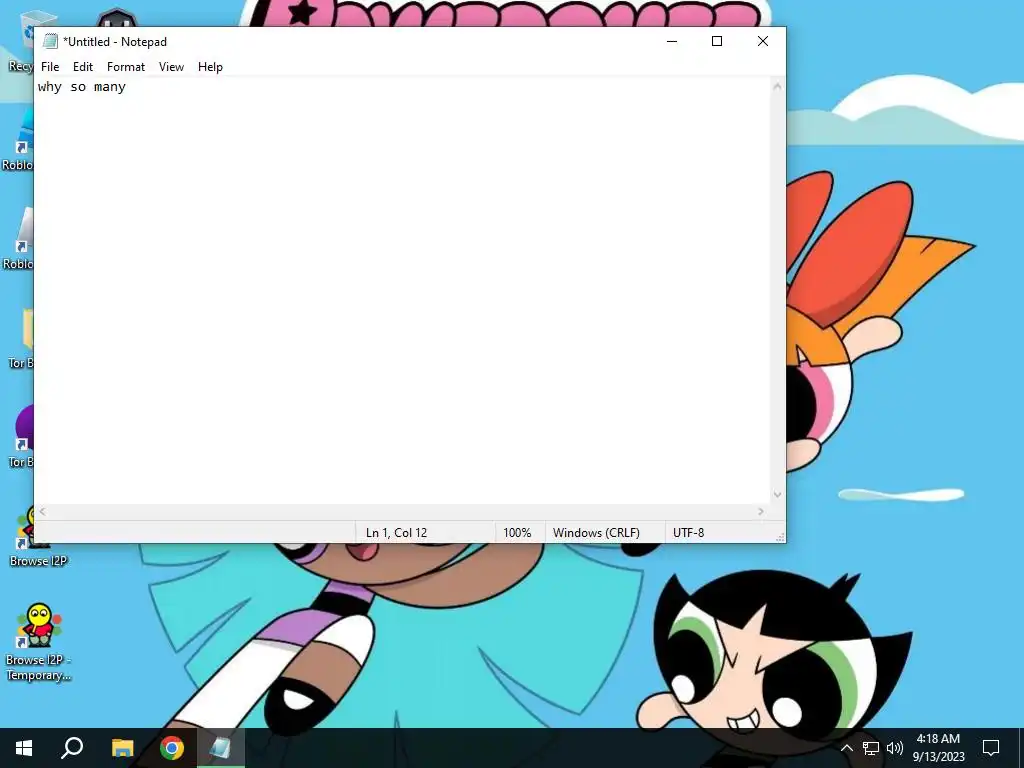Click the UTF-8 encoding status entry

pos(688,533)
